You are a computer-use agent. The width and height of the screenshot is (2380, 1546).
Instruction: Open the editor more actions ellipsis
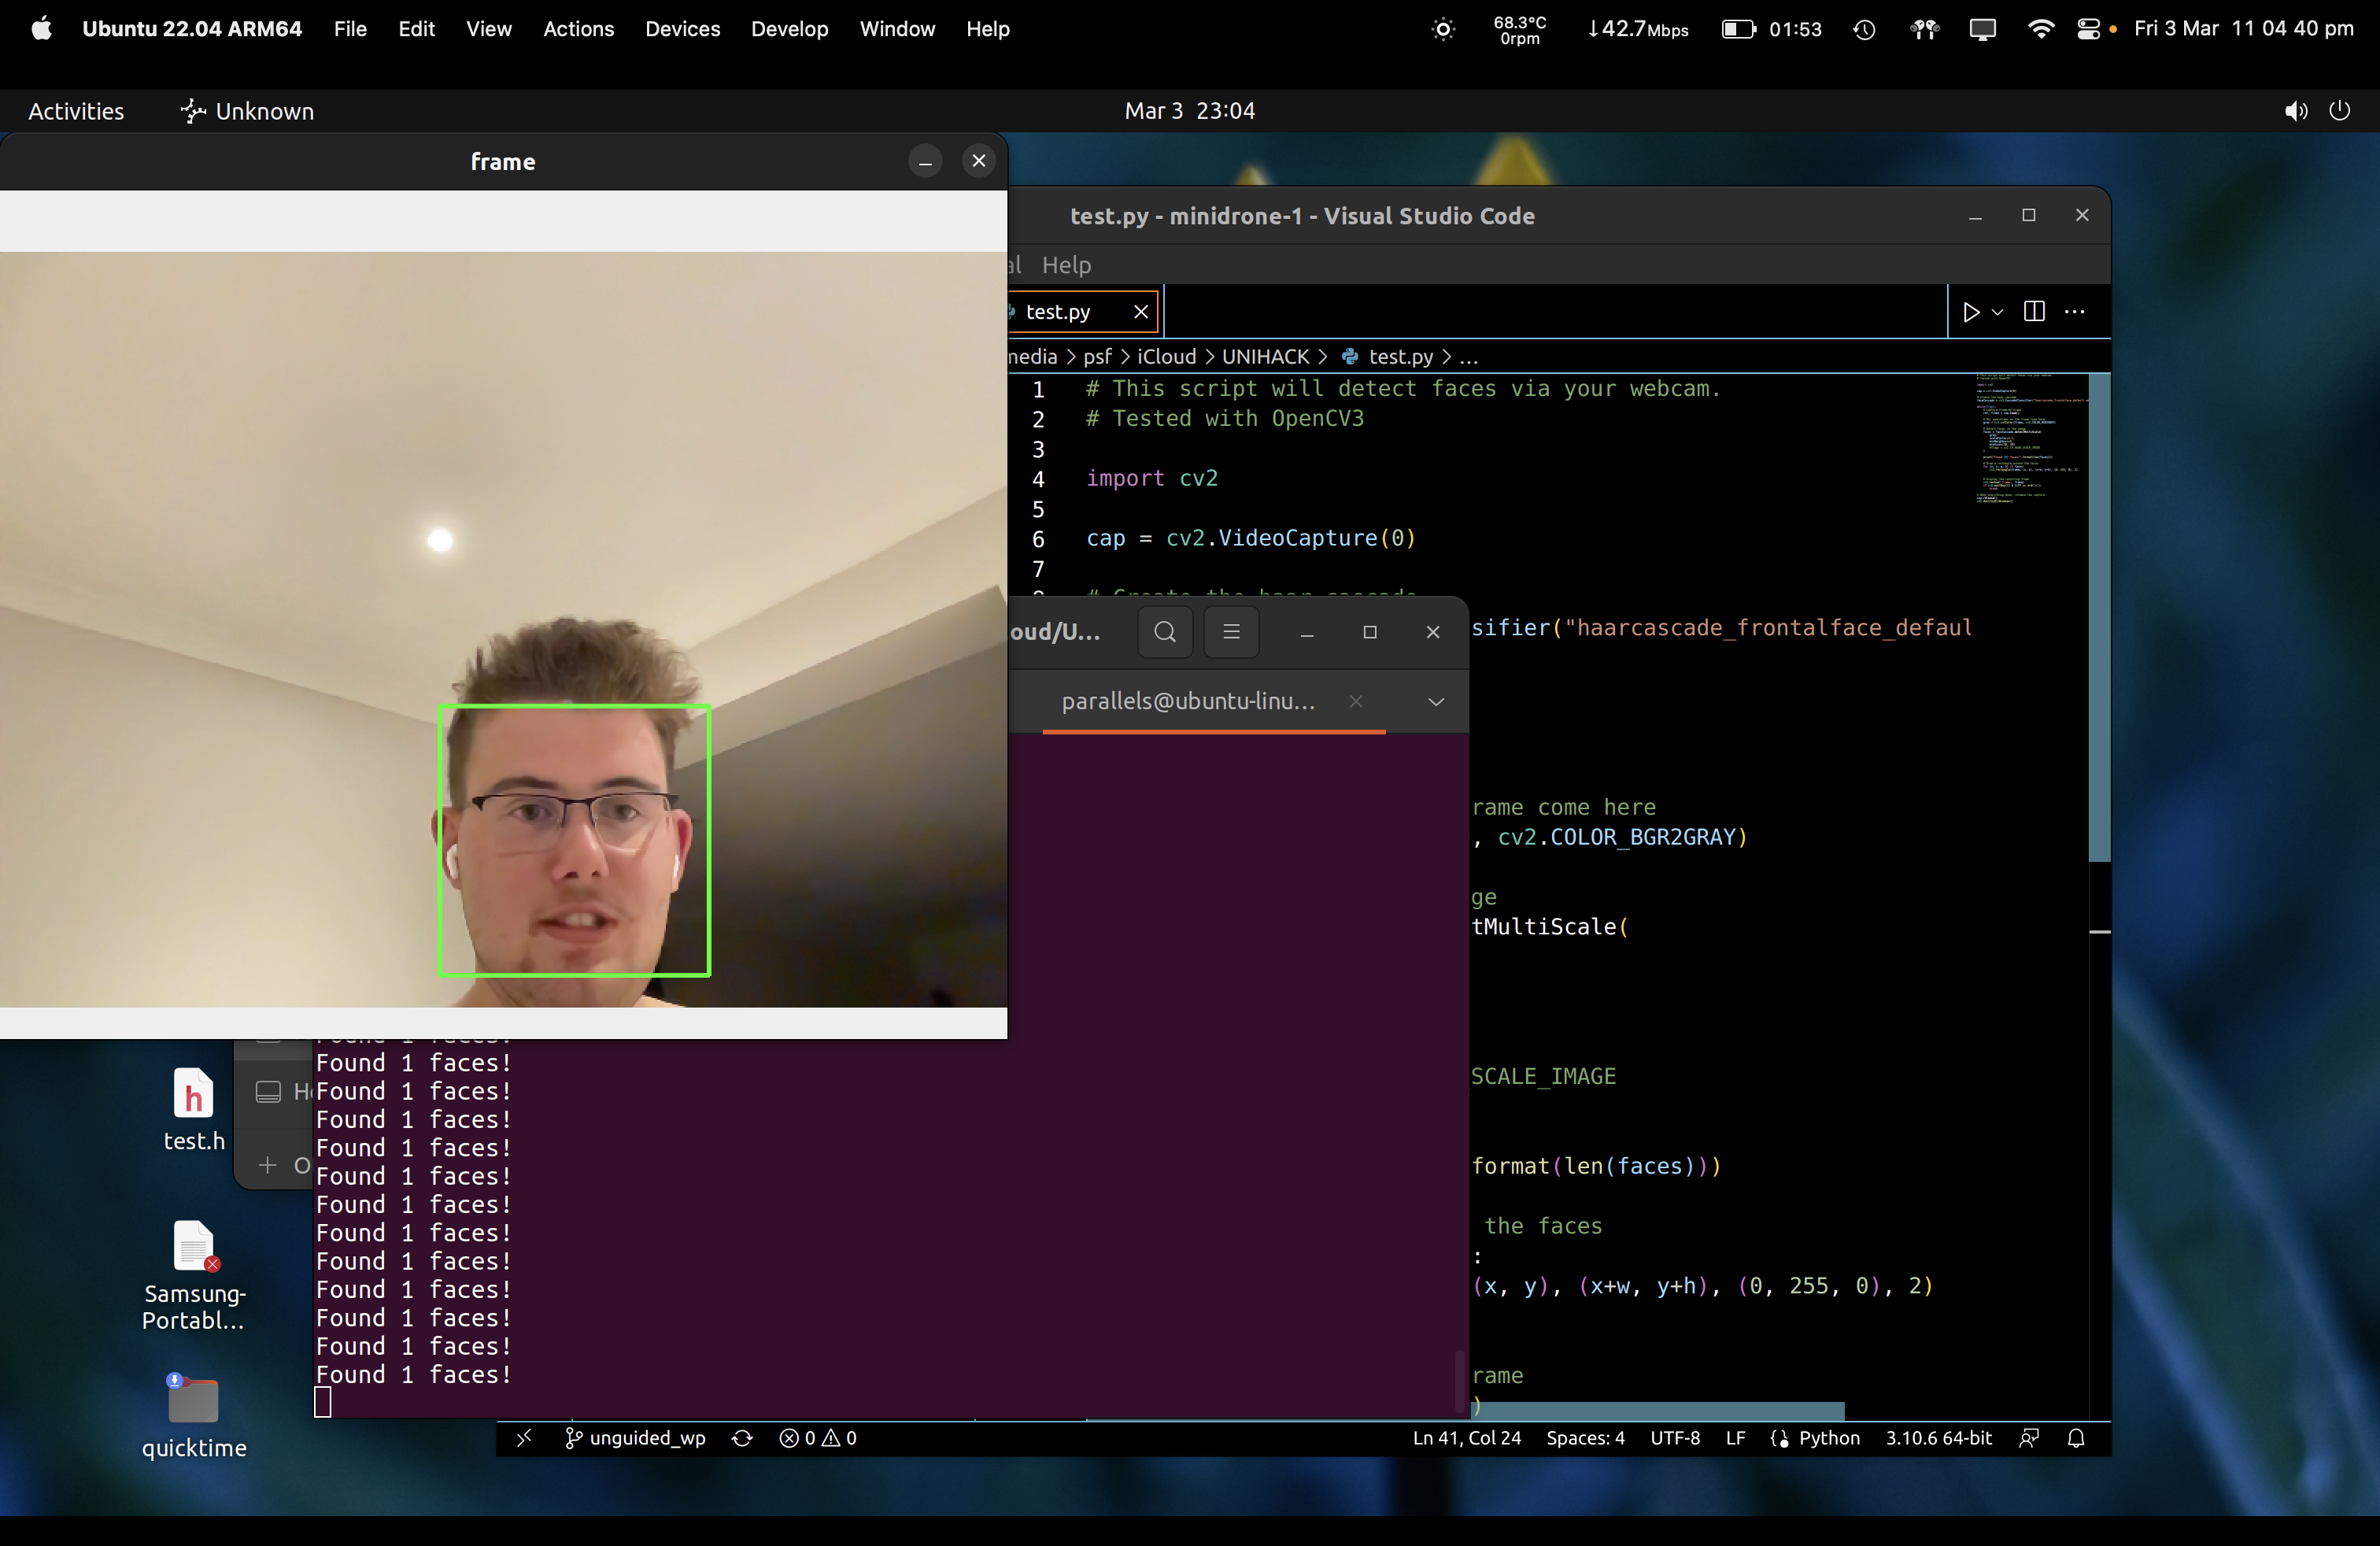(x=2075, y=312)
